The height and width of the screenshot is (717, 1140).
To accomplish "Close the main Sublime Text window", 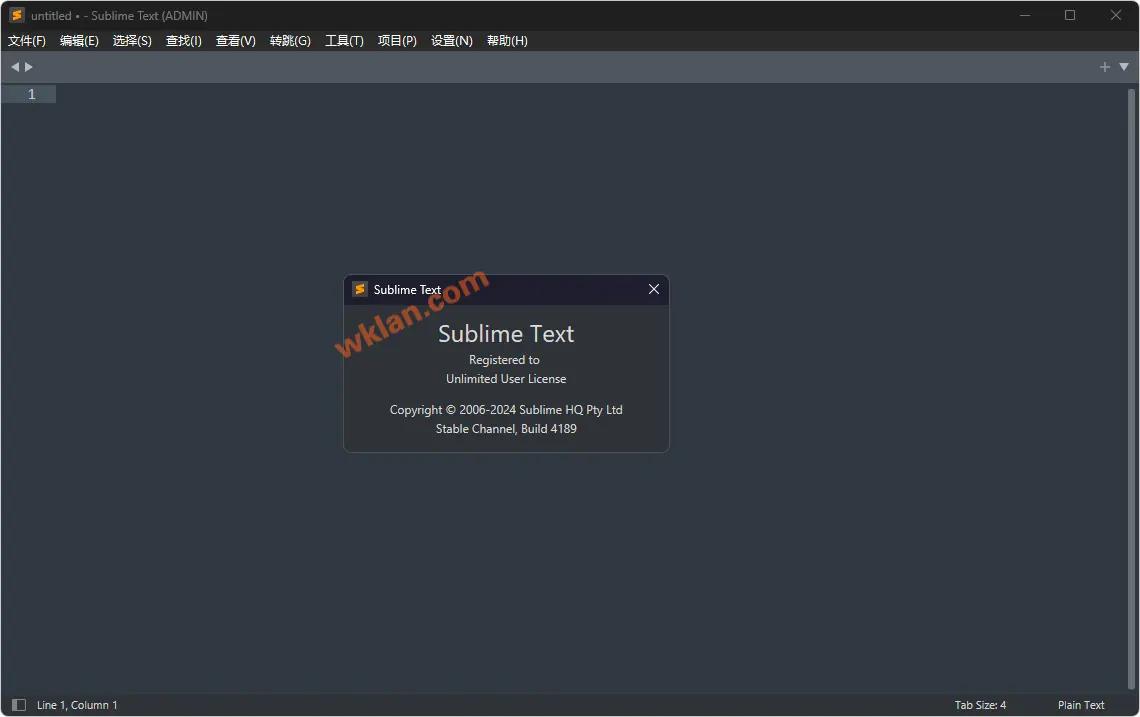I will [x=1115, y=15].
